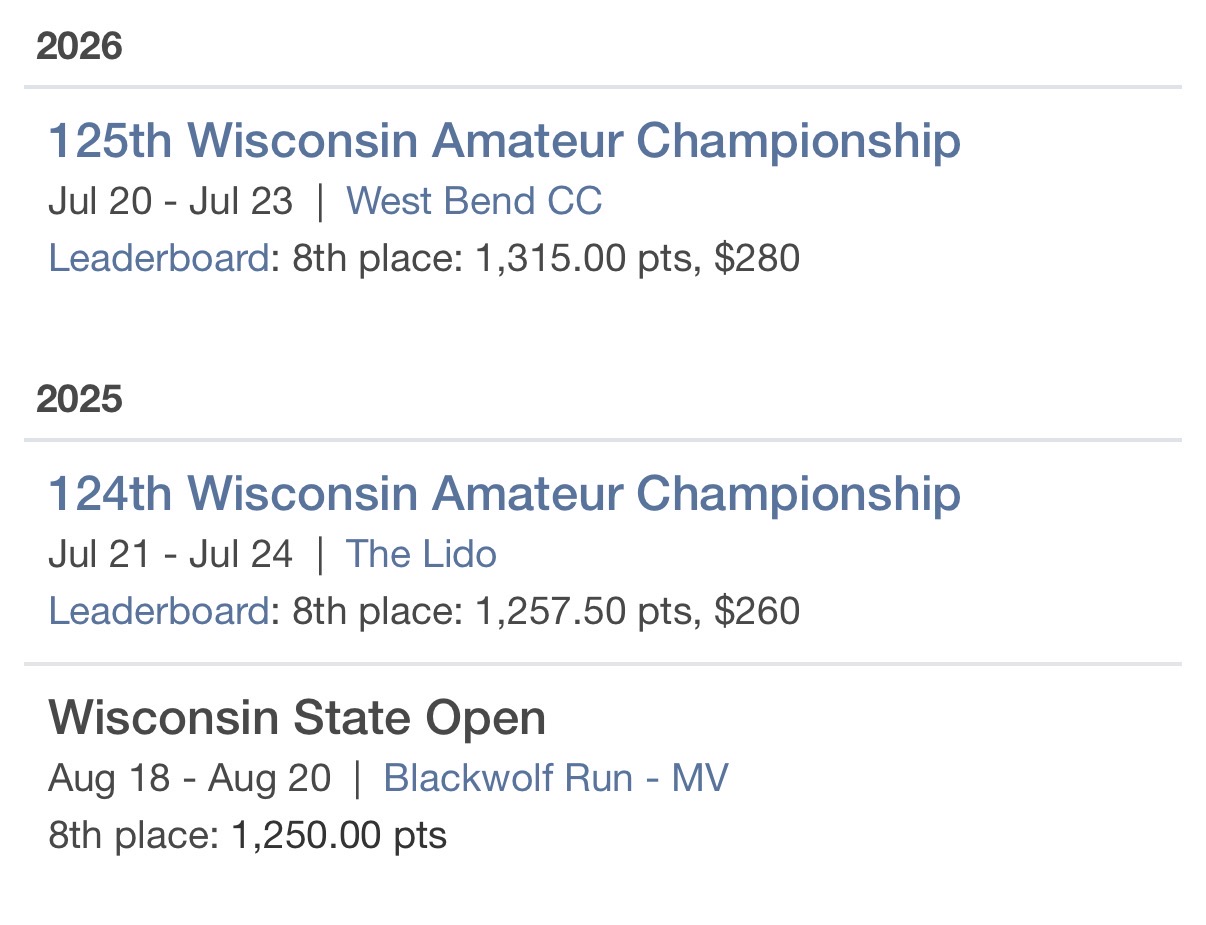
Task: Open the 124th Wisconsin Amateur Championship link
Action: (x=504, y=494)
